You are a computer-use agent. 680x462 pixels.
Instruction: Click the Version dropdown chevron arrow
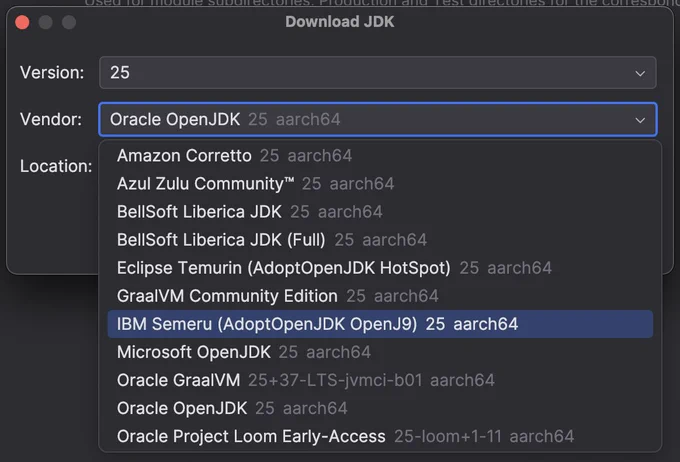(x=640, y=73)
